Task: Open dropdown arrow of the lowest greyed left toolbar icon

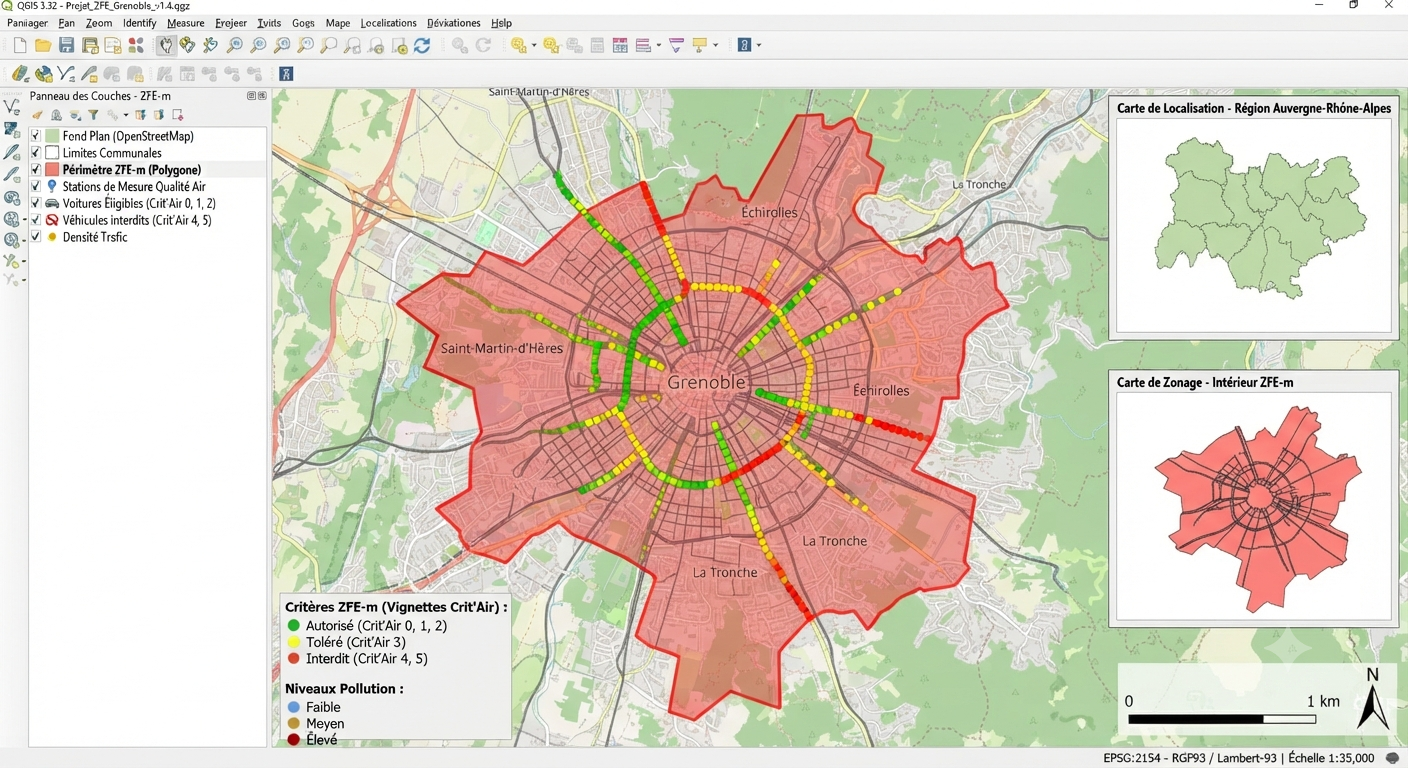Action: (23, 281)
